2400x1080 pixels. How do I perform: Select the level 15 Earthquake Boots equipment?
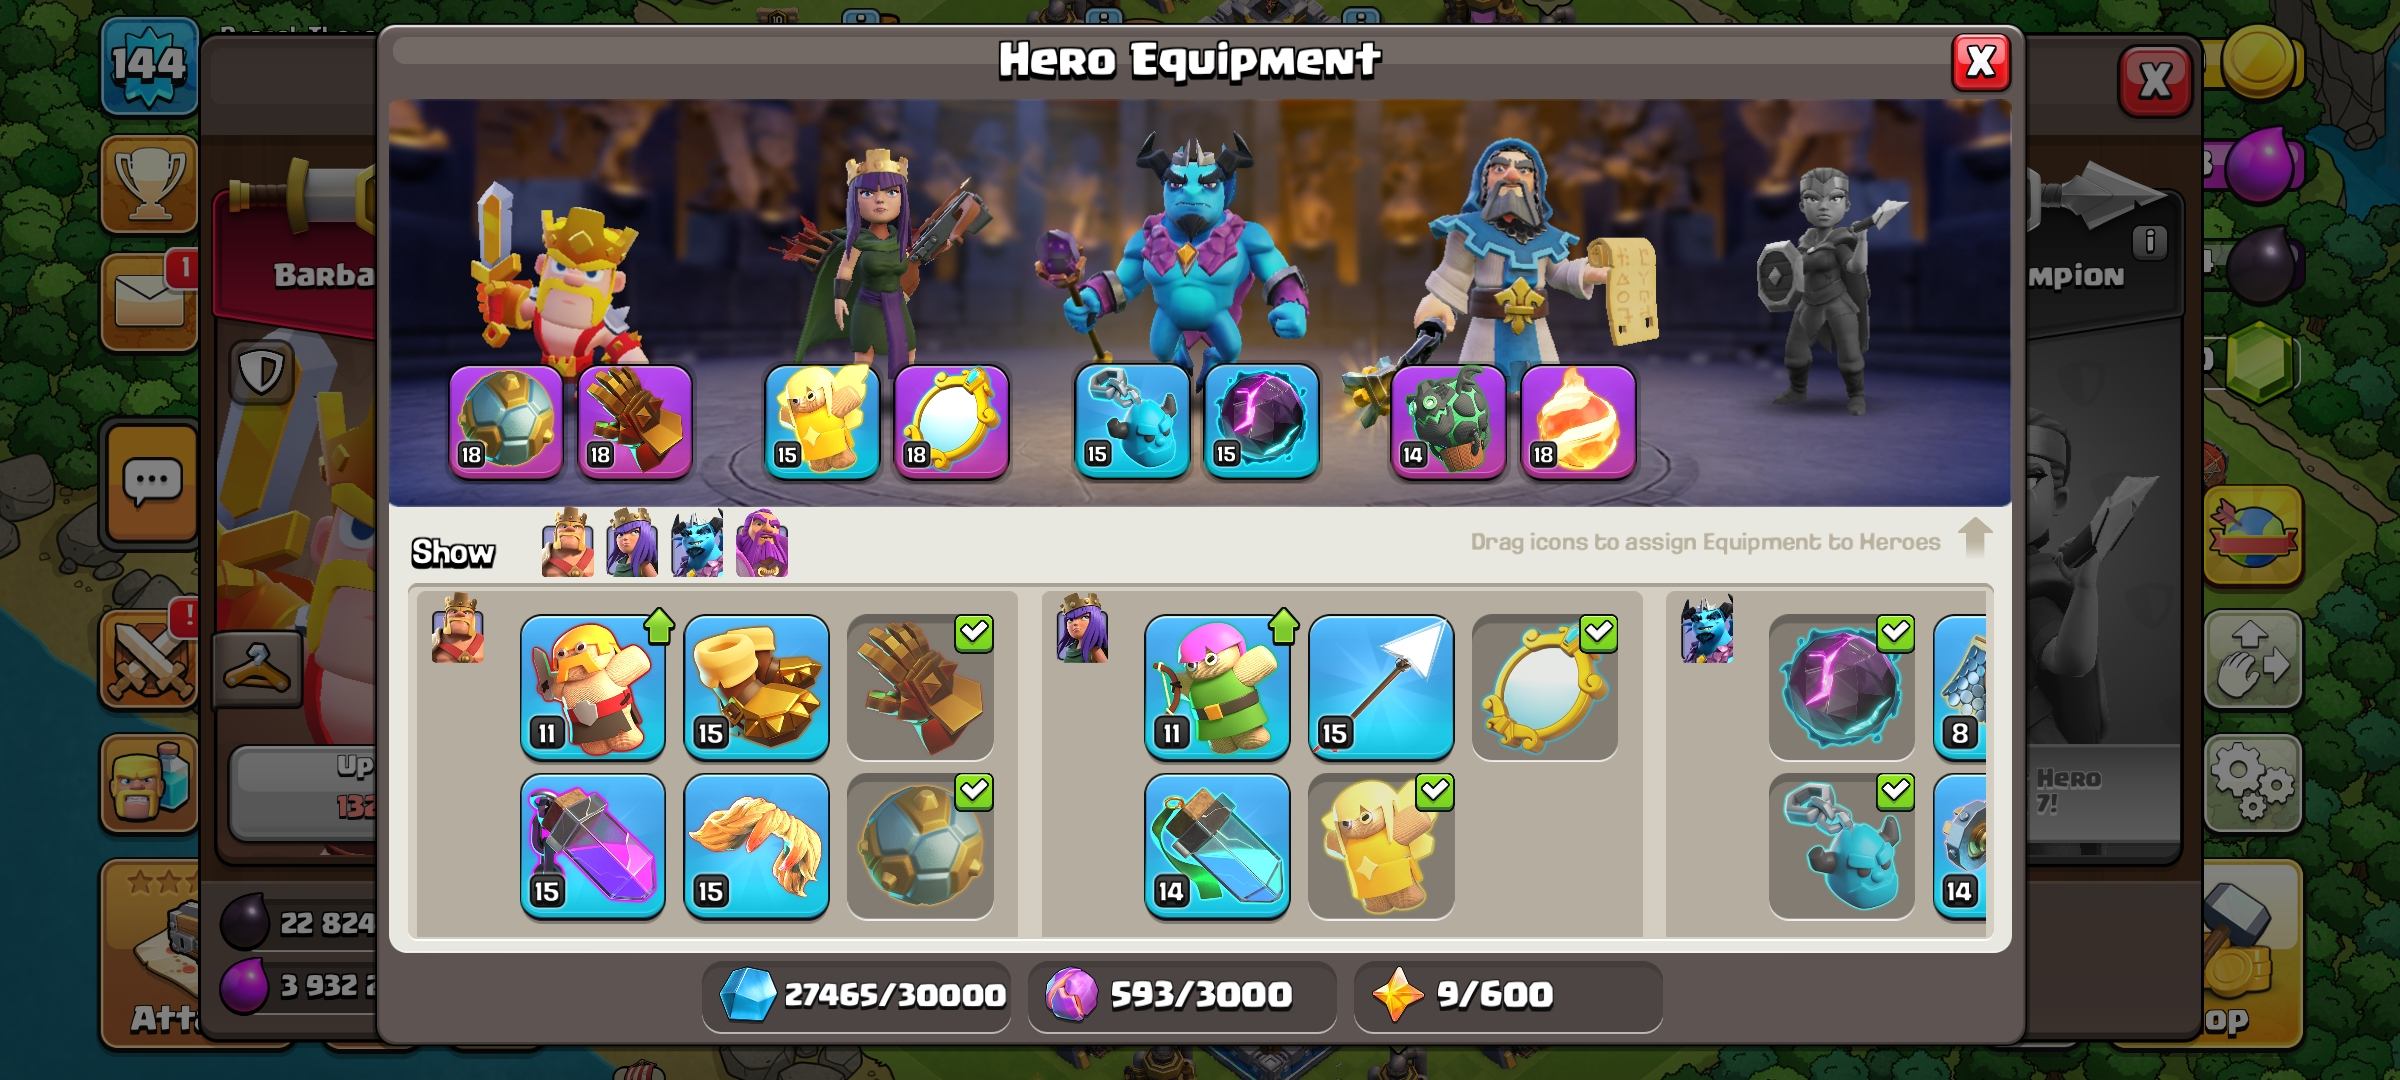pyautogui.click(x=757, y=687)
